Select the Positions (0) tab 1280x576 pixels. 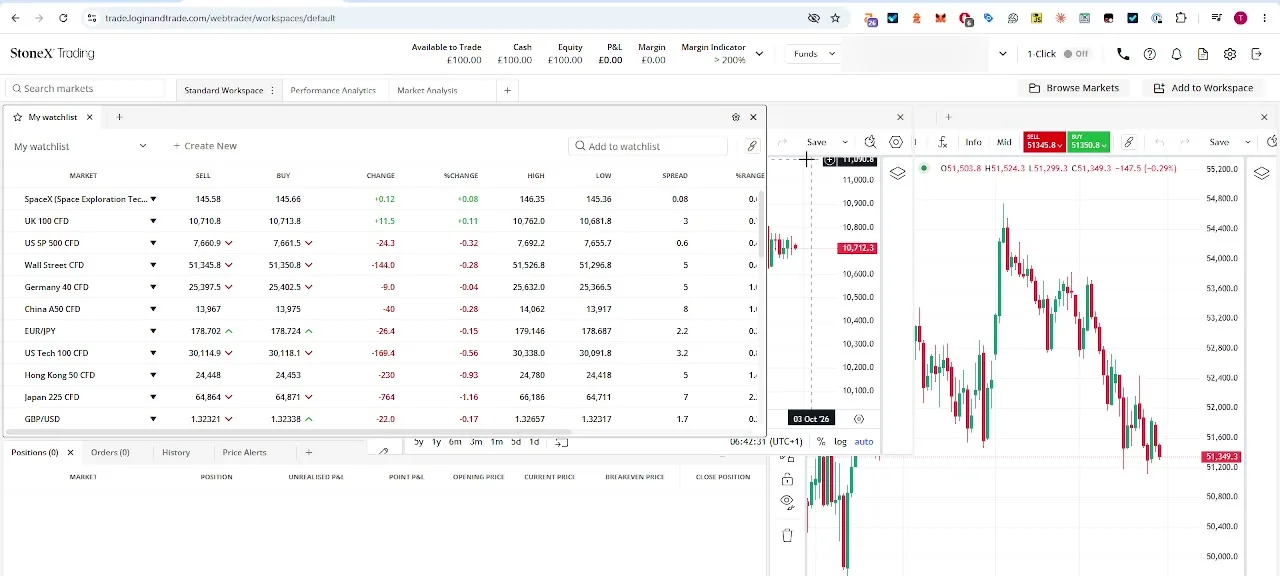[35, 453]
